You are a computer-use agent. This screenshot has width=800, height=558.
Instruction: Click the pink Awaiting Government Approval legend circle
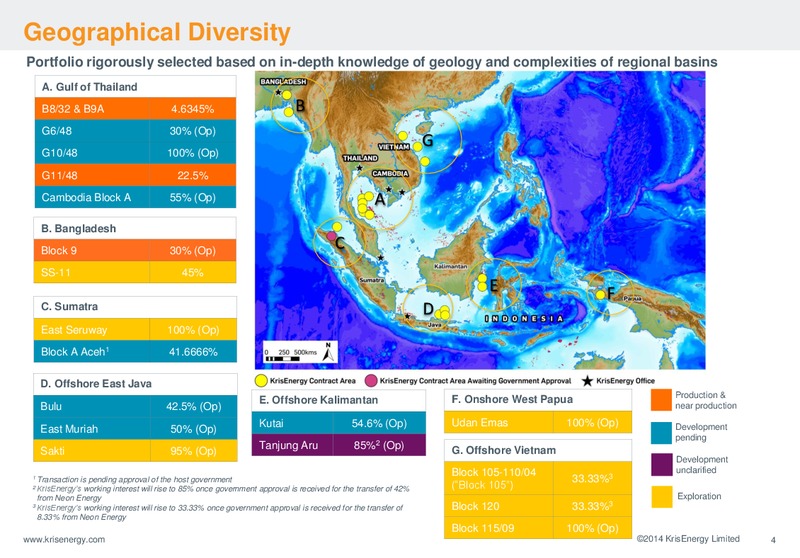click(371, 381)
